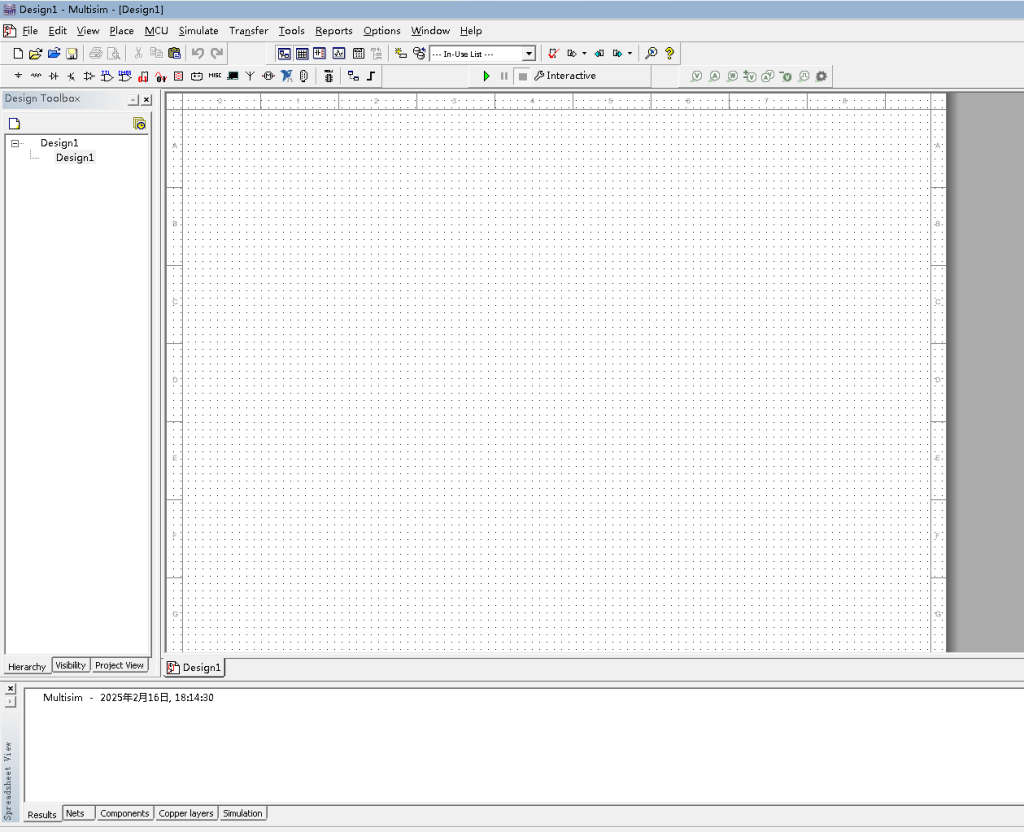Open Find examples magnifier
The height and width of the screenshot is (832, 1024).
pyautogui.click(x=651, y=54)
